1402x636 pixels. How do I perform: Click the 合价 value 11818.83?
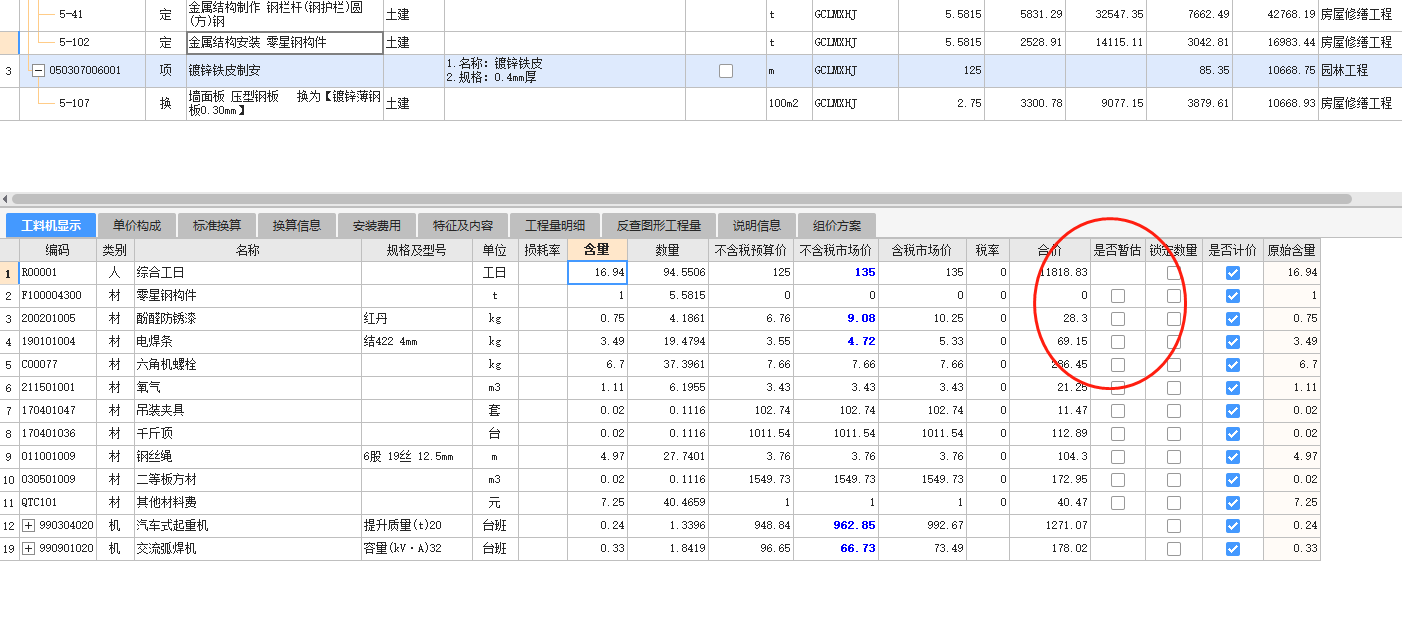[1049, 272]
